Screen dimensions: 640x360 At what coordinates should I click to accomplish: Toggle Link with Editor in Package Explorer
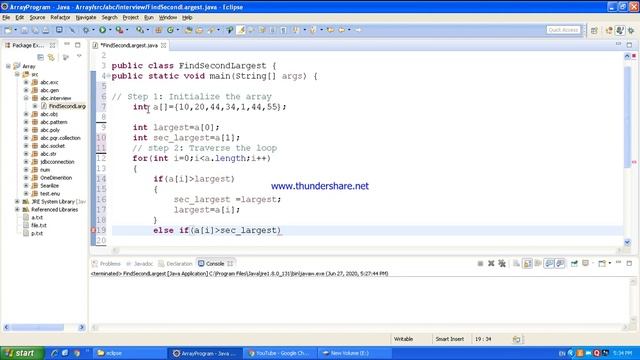coord(51,57)
